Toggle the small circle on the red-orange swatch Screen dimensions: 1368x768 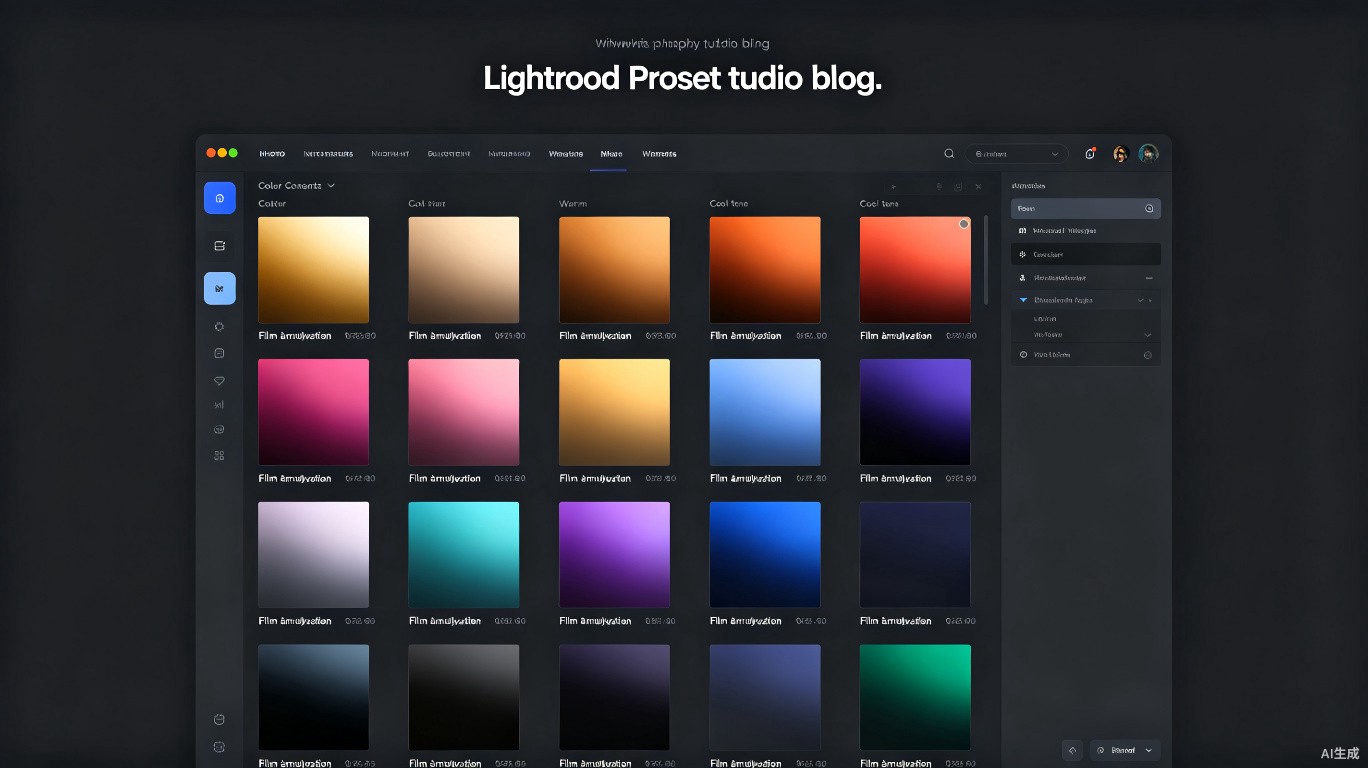coord(964,224)
